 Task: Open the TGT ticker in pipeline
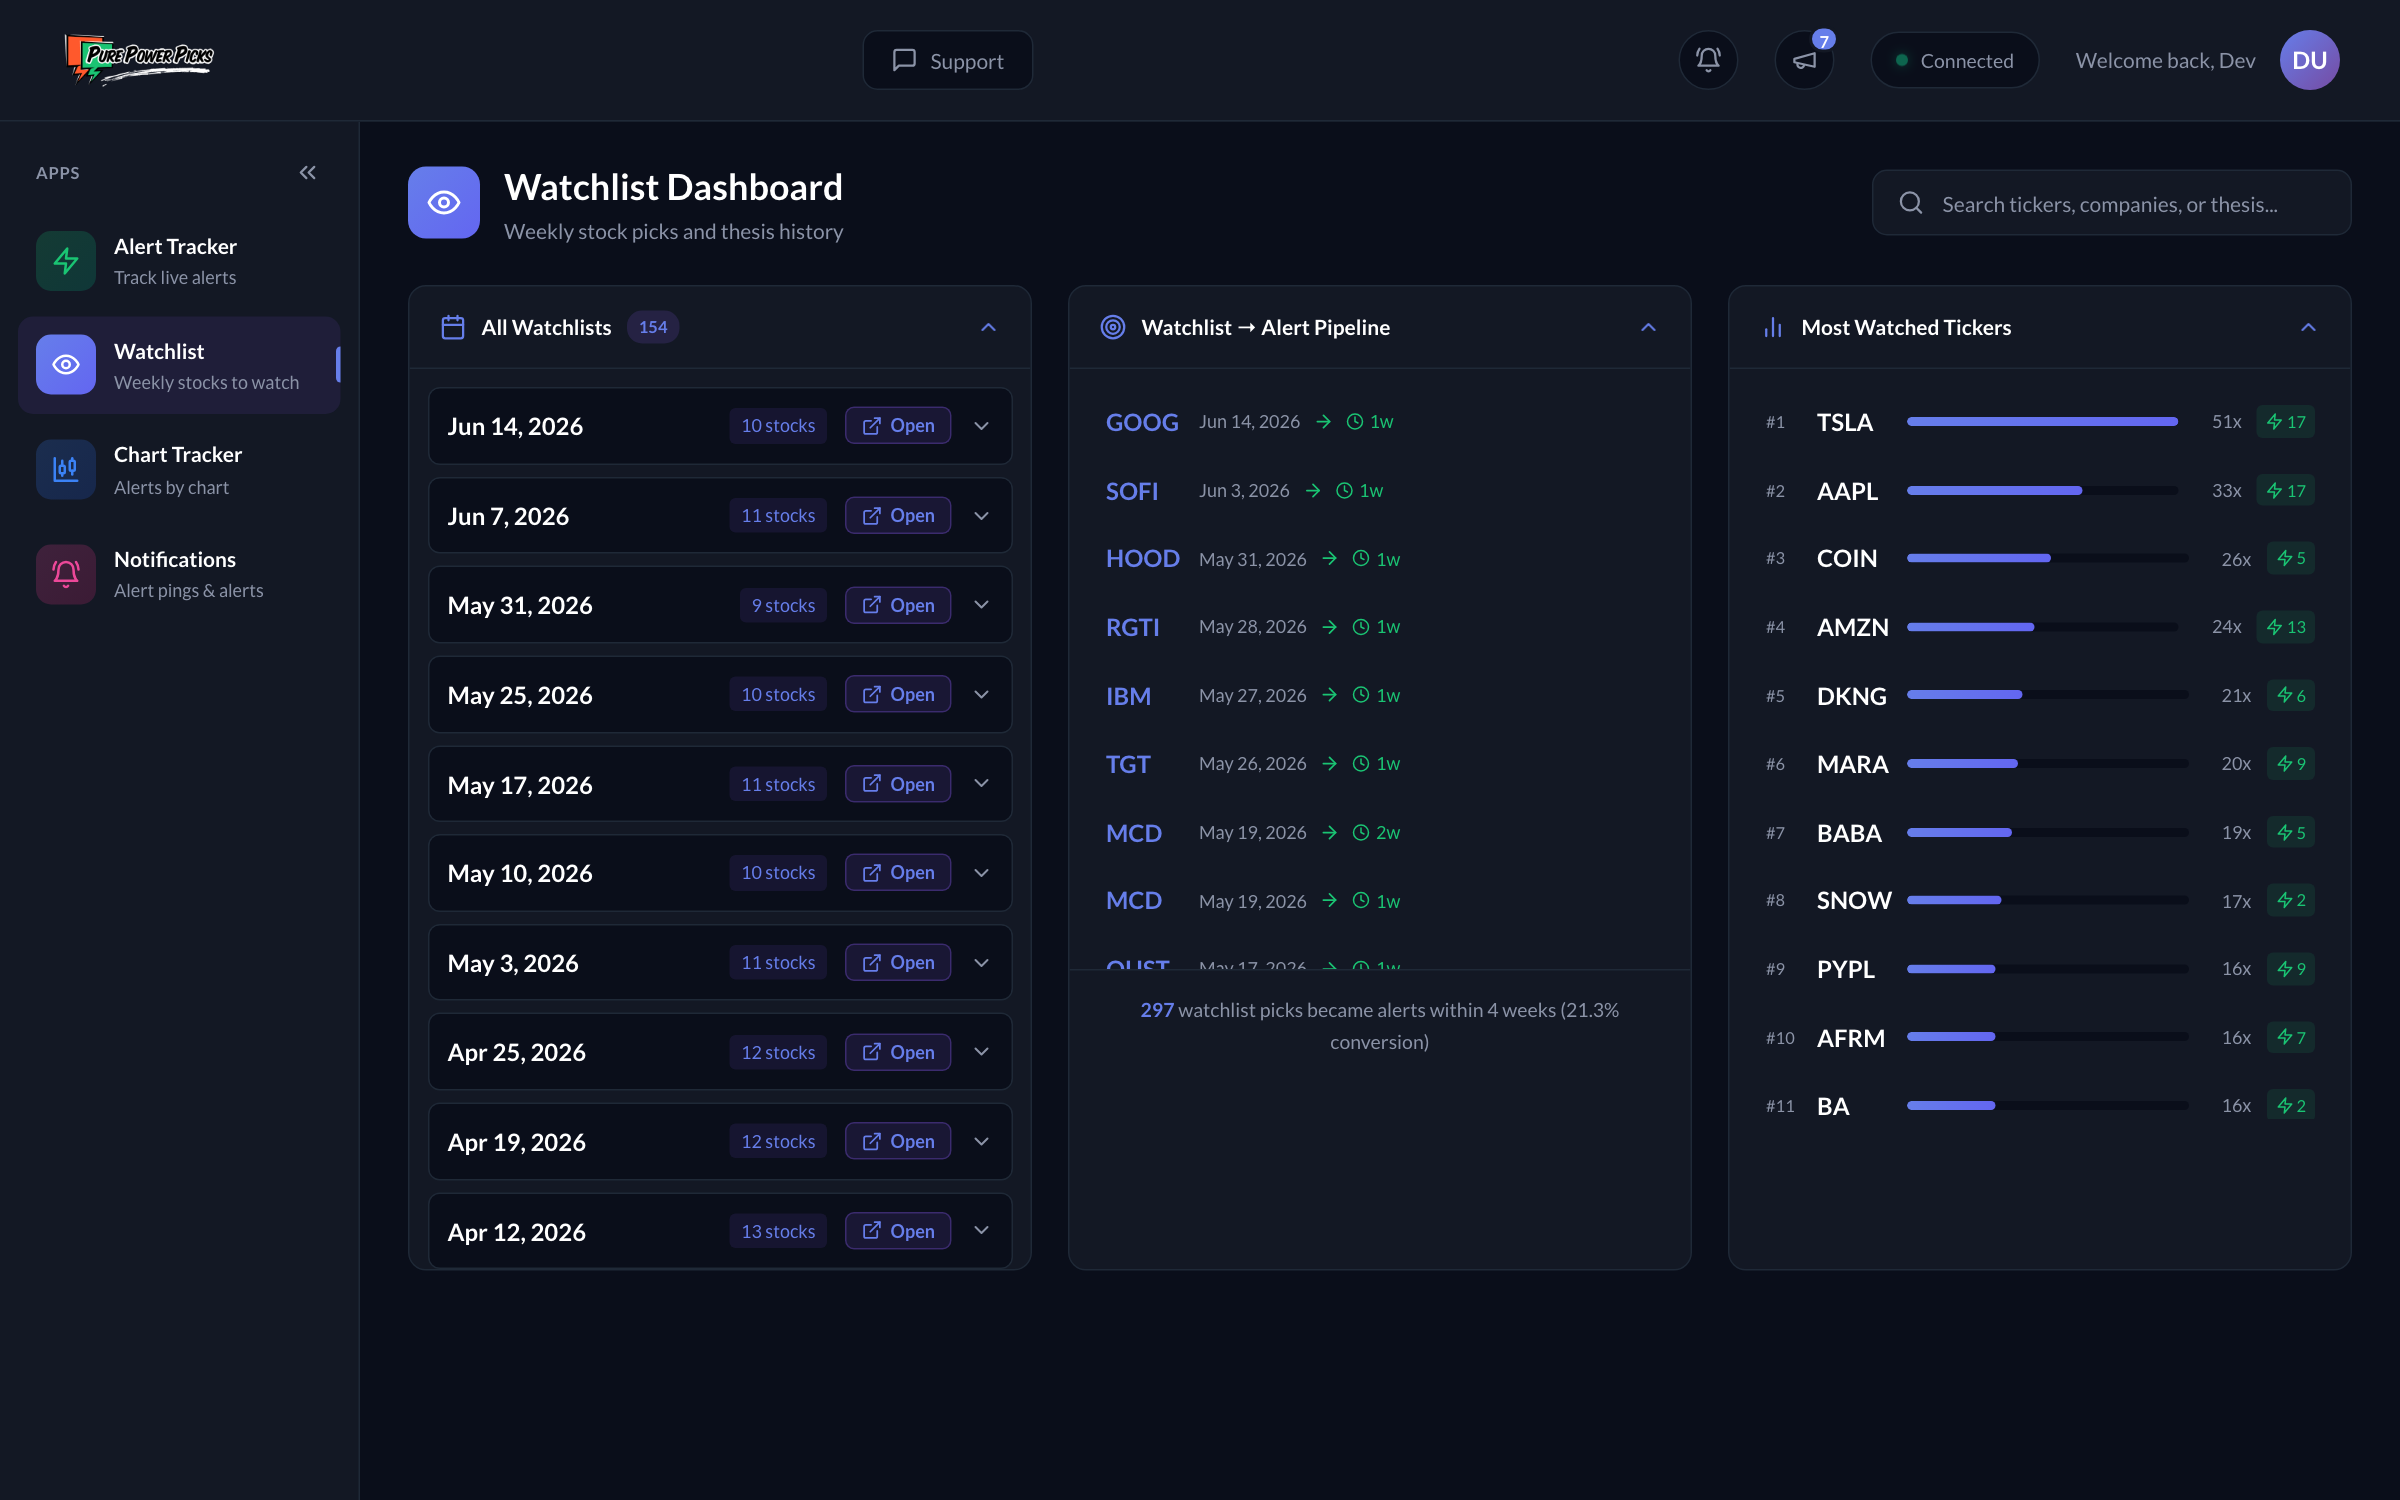coord(1128,764)
